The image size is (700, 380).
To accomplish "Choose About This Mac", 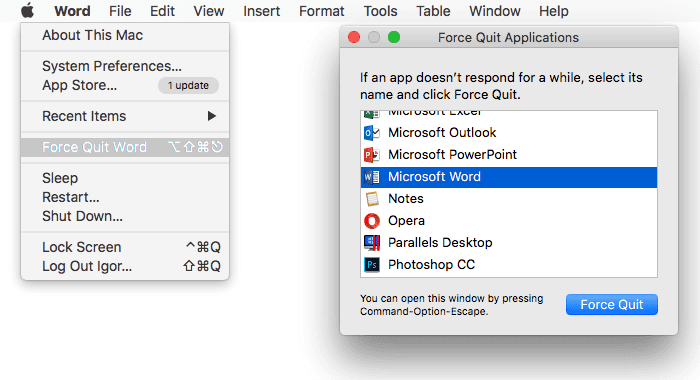I will coord(125,35).
